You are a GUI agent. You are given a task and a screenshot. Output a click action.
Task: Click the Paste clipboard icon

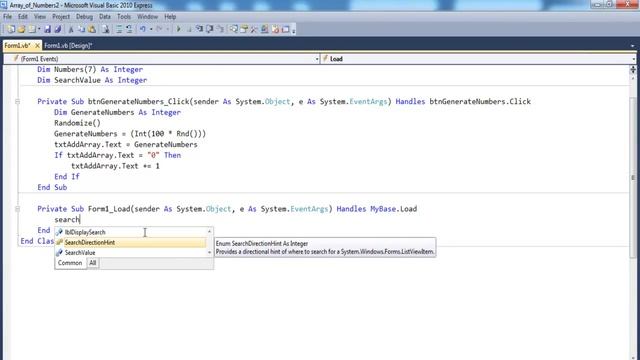tap(92, 29)
